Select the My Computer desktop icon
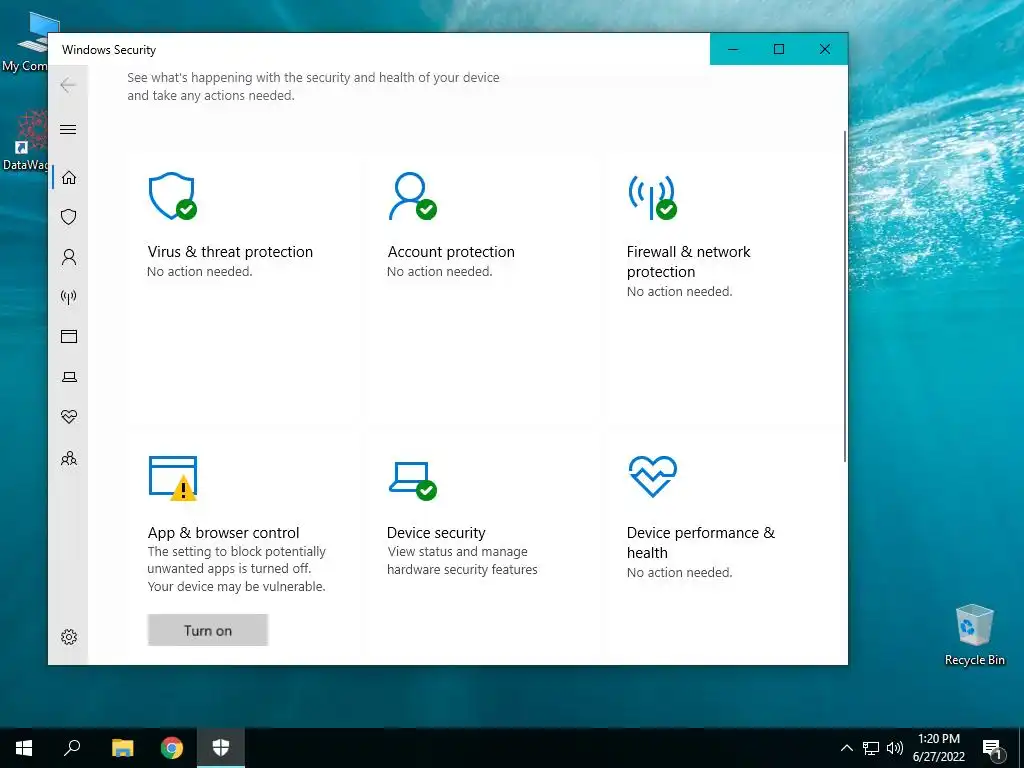 (x=24, y=42)
